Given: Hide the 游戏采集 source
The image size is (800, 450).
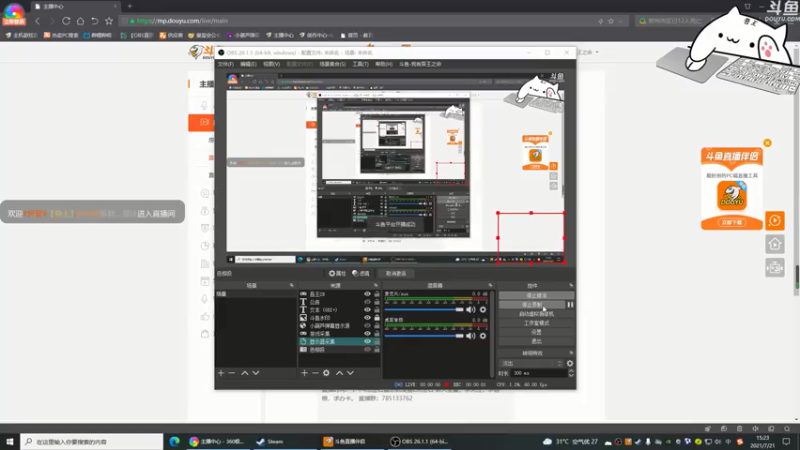Looking at the screenshot, I should click(x=367, y=334).
